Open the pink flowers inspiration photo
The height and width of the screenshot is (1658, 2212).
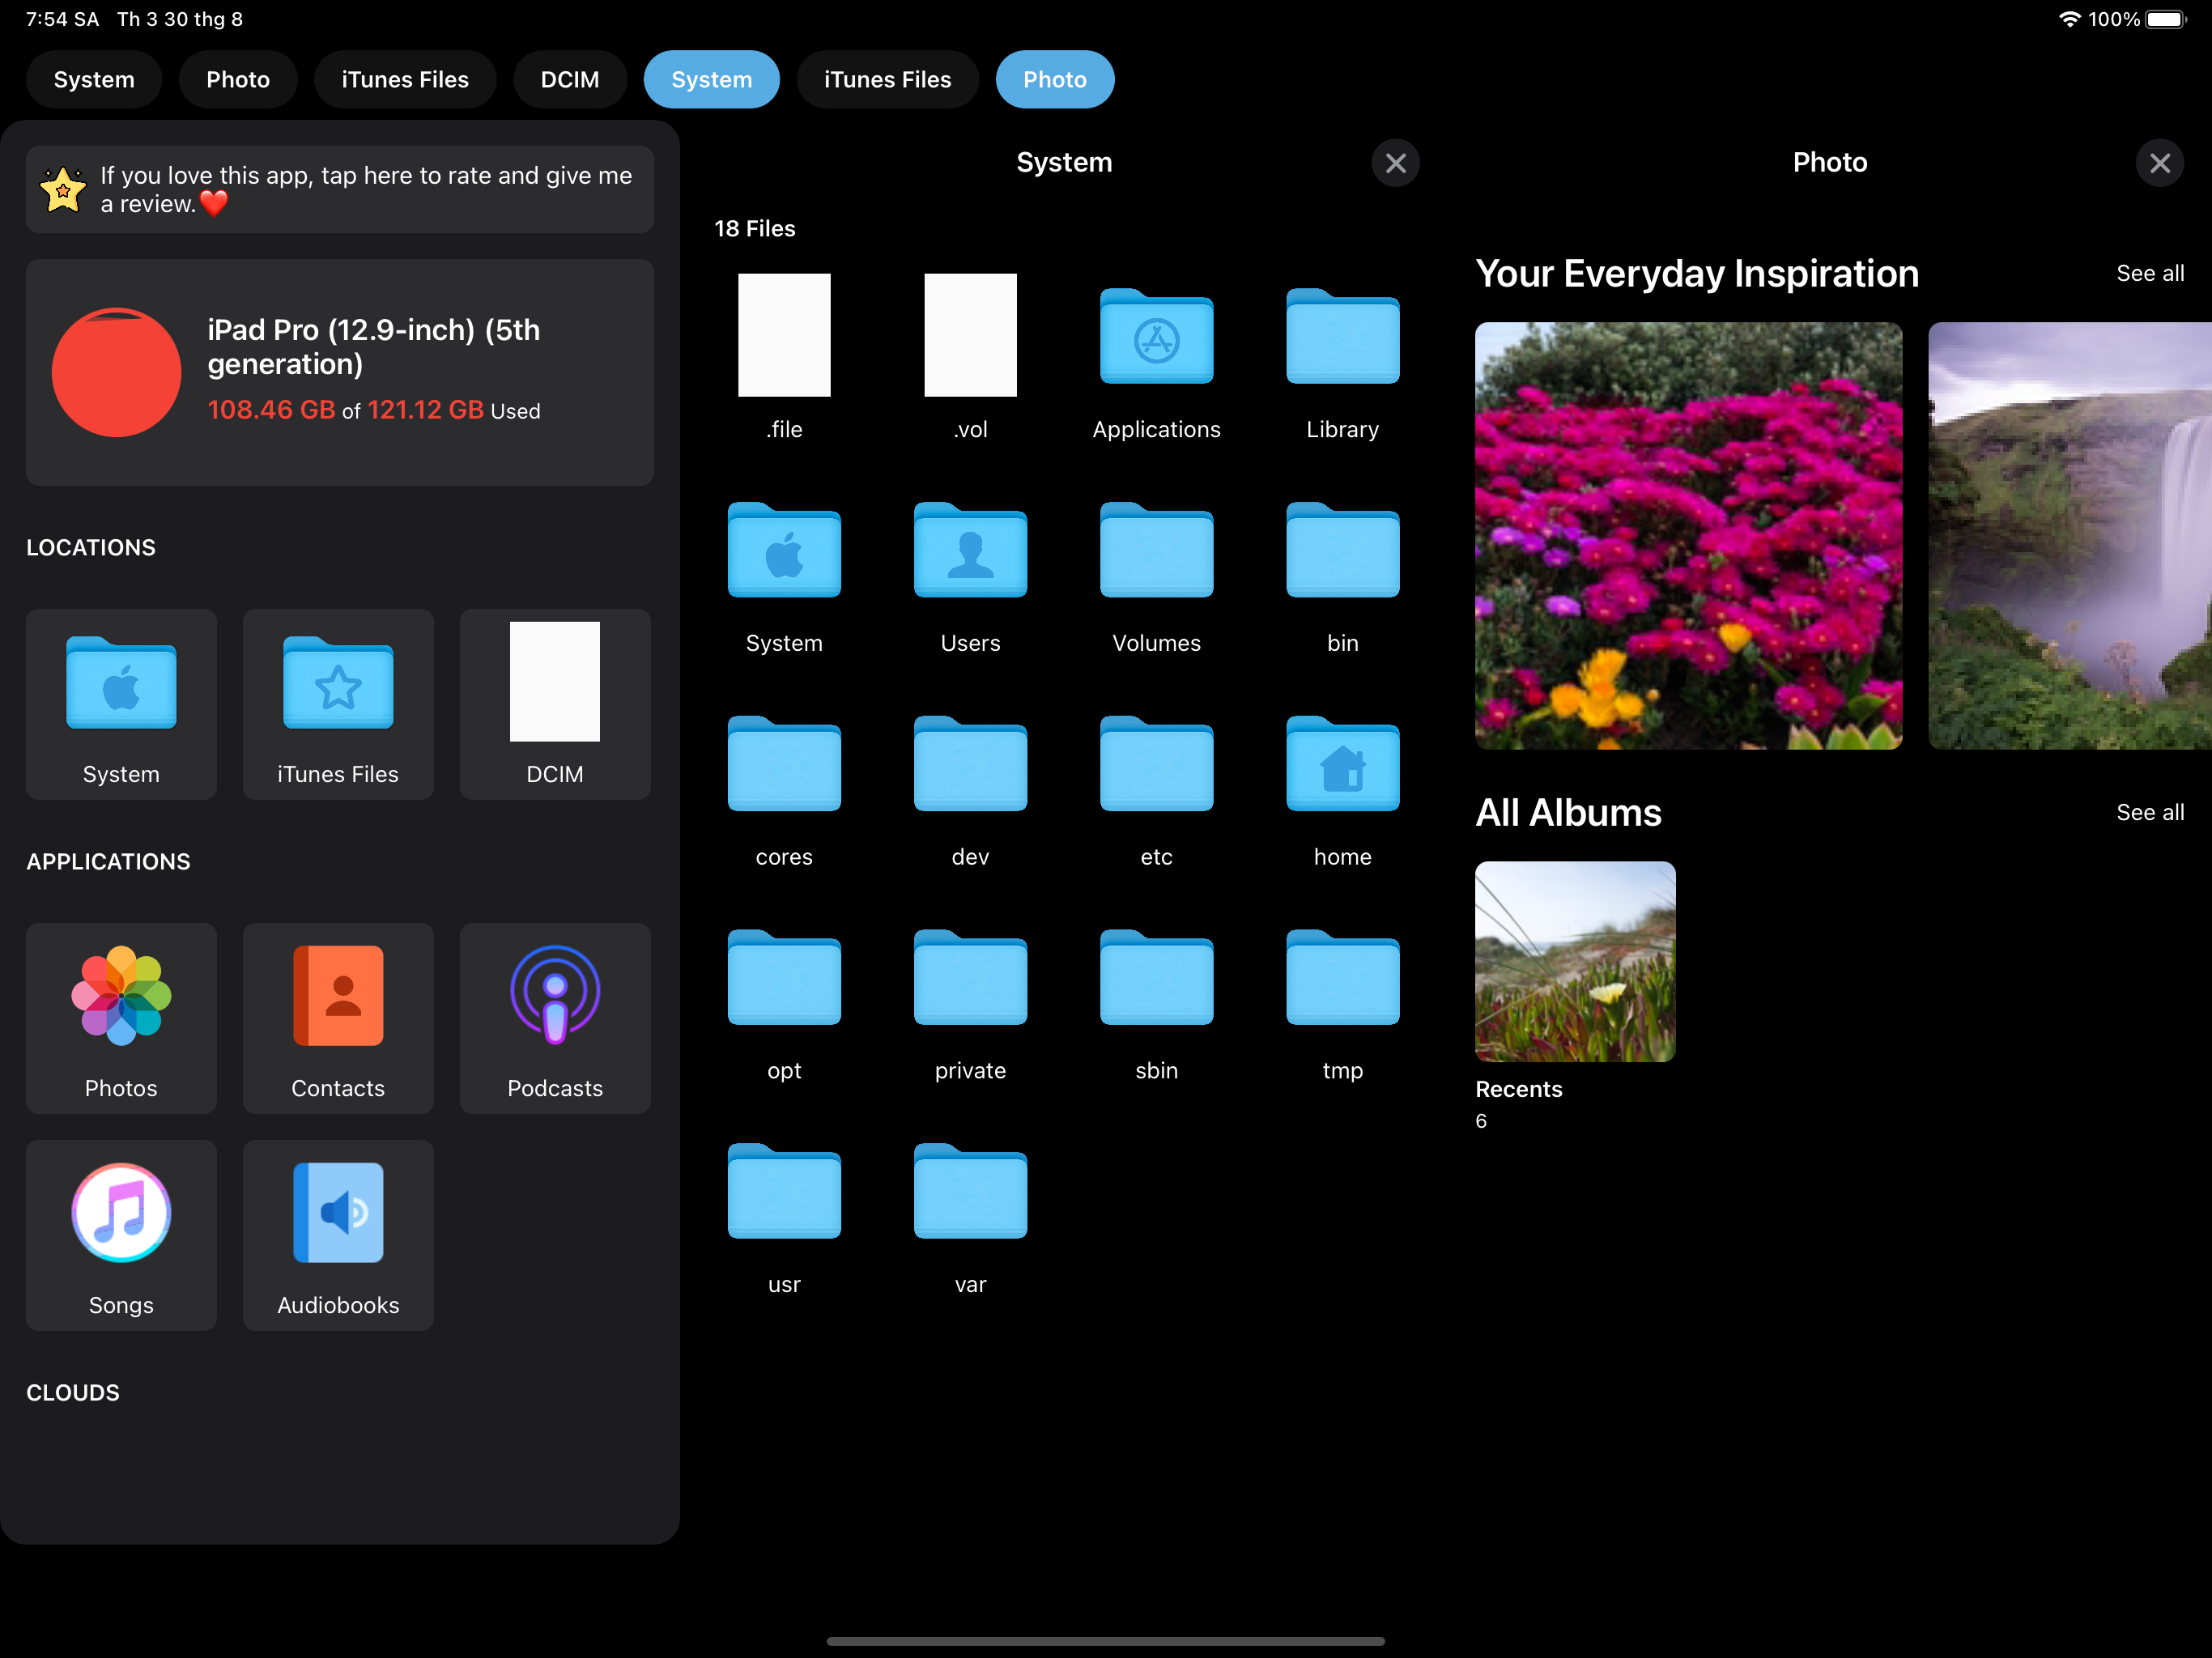pyautogui.click(x=1688, y=535)
